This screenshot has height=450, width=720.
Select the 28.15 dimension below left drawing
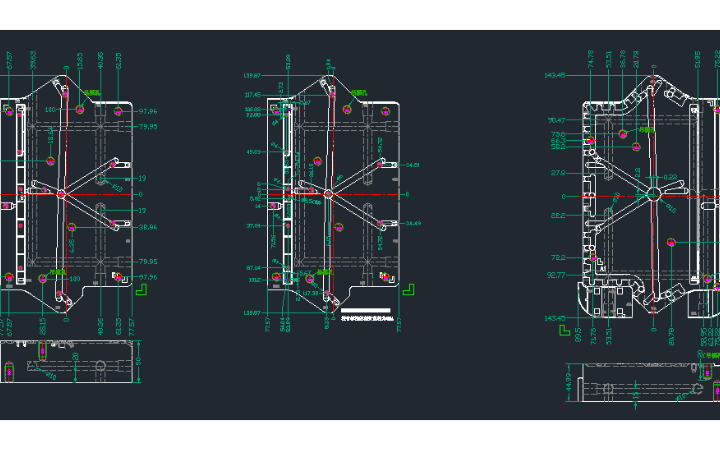[x=42, y=327]
